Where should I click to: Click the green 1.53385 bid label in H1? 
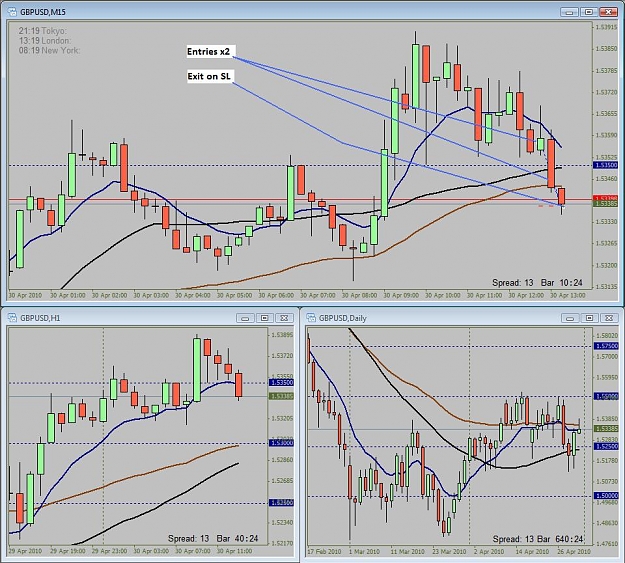pos(281,396)
